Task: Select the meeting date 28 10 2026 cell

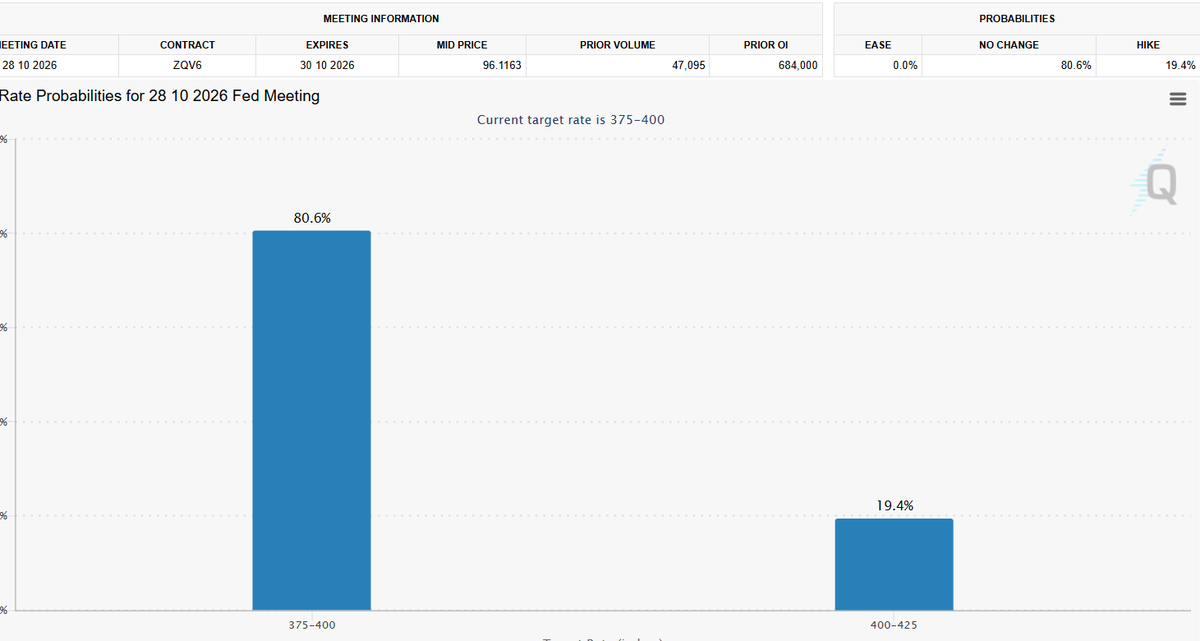Action: coord(59,65)
